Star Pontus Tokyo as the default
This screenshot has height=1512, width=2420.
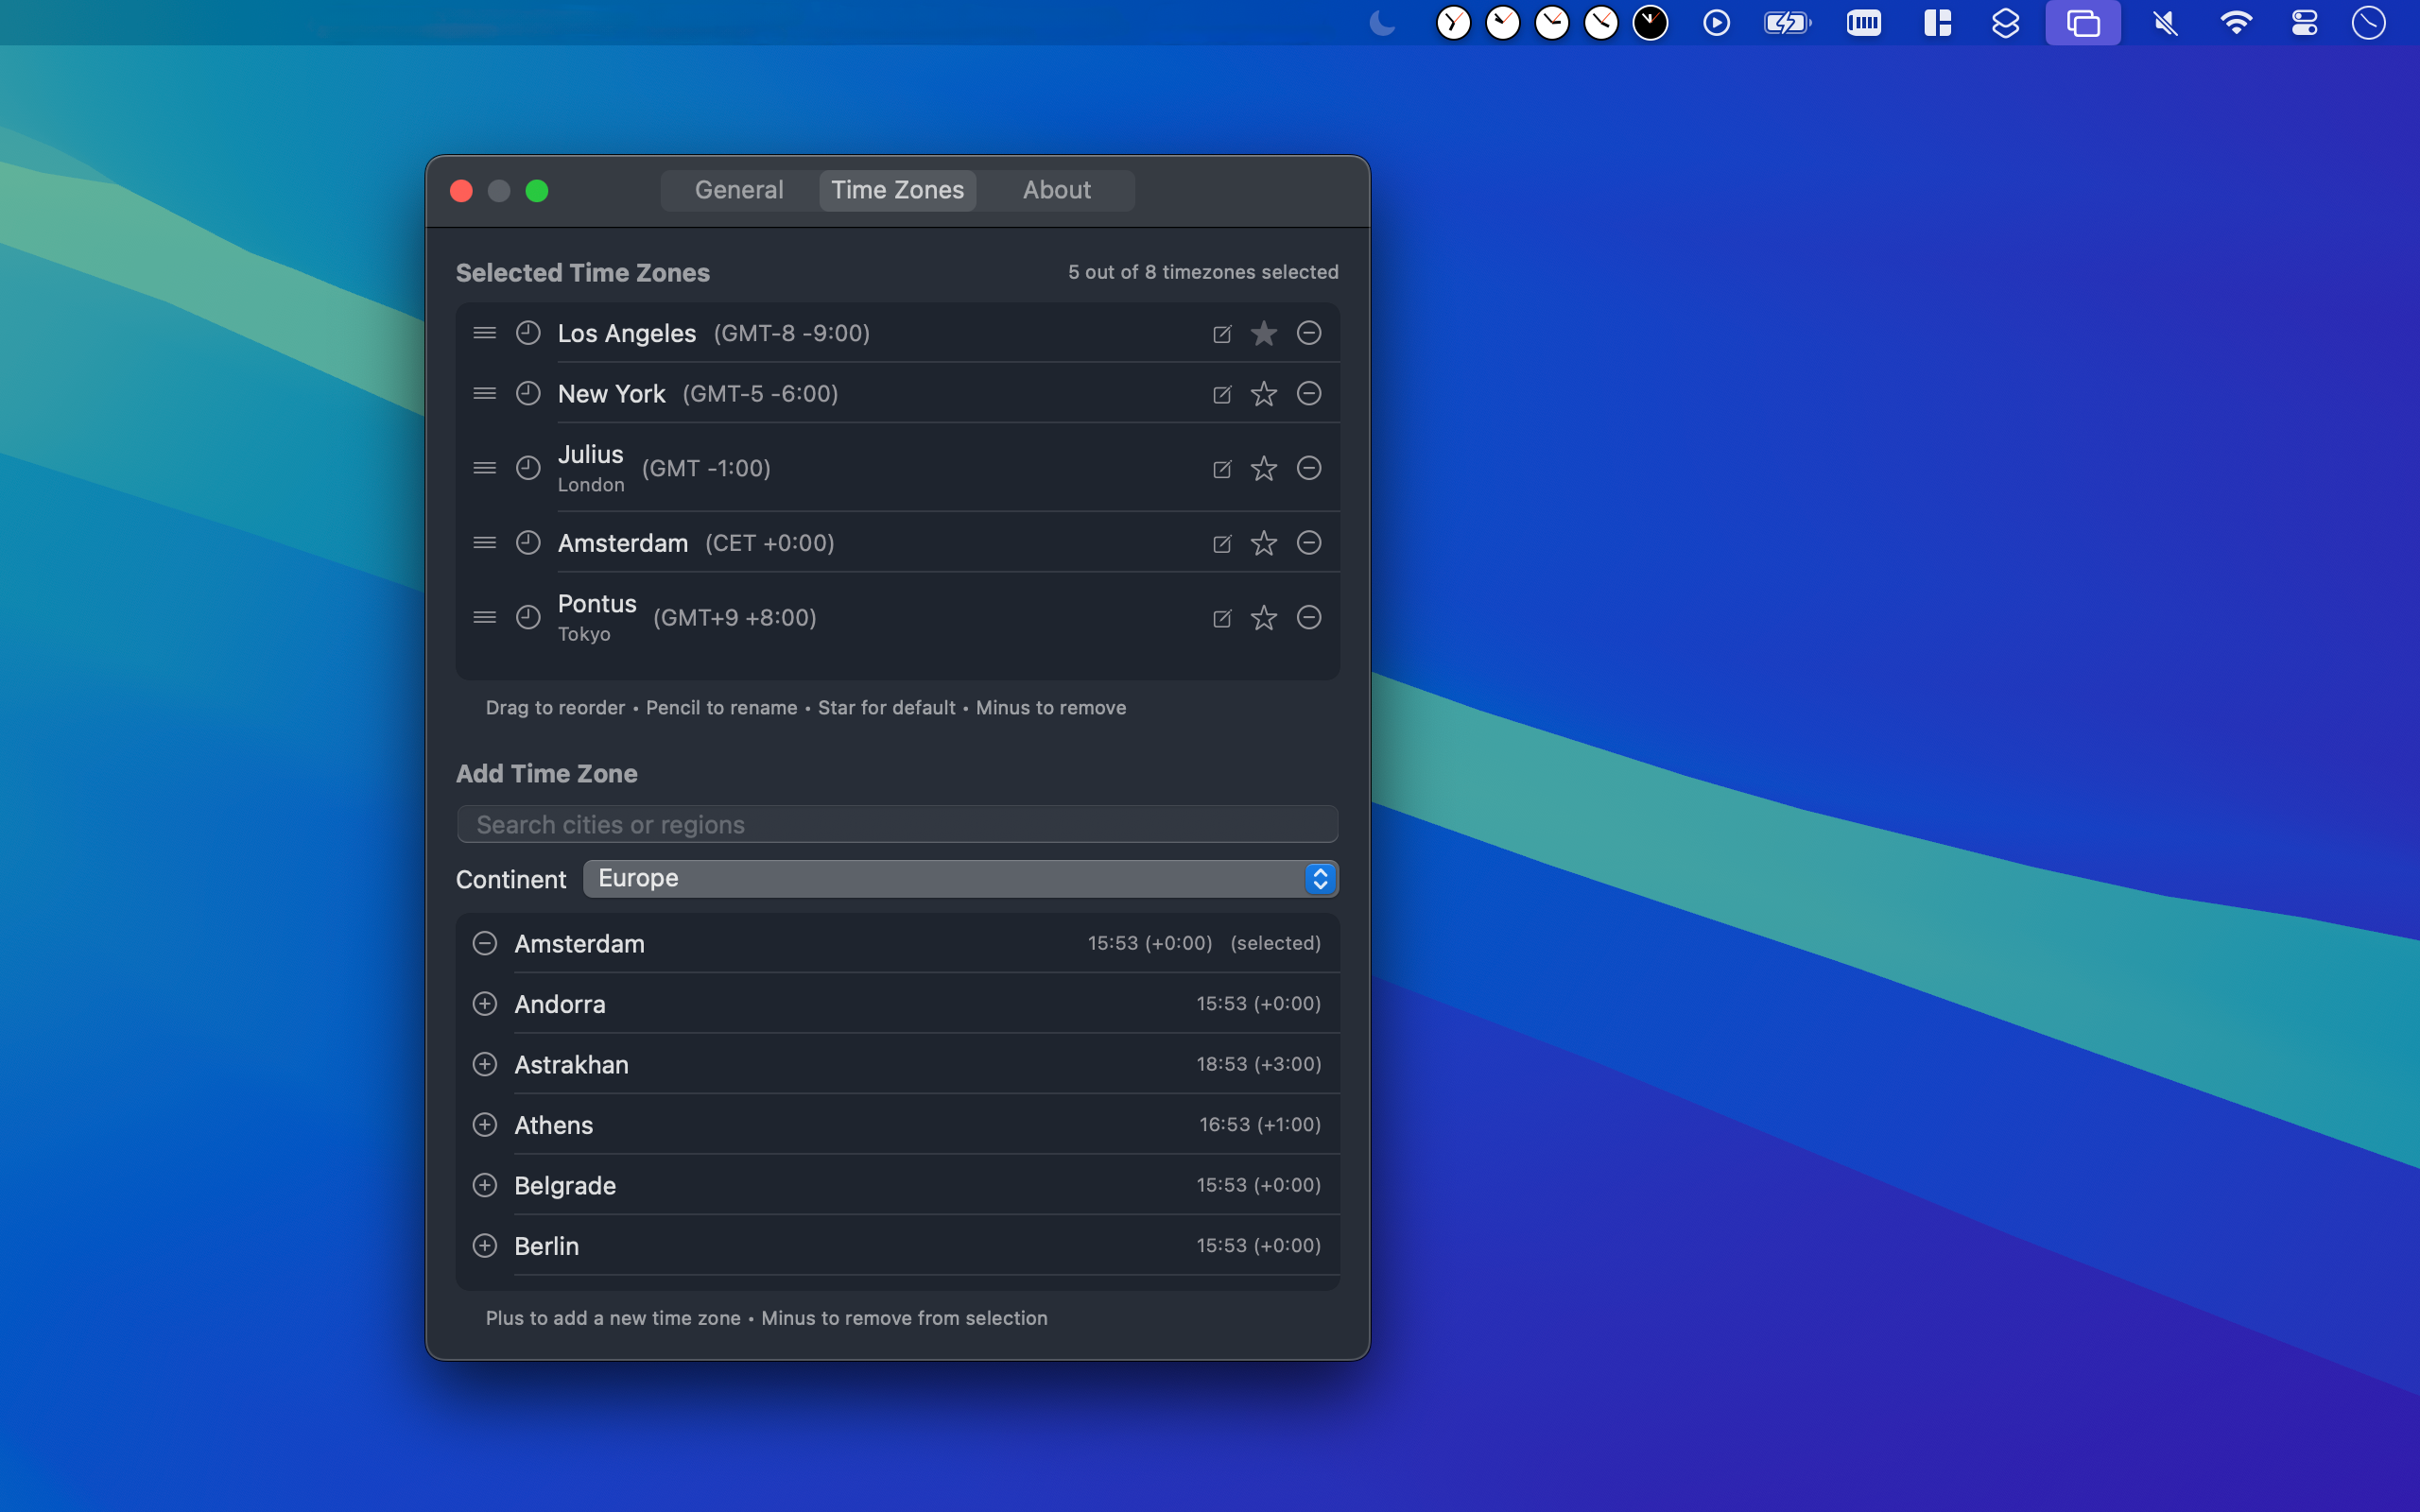[x=1264, y=617]
